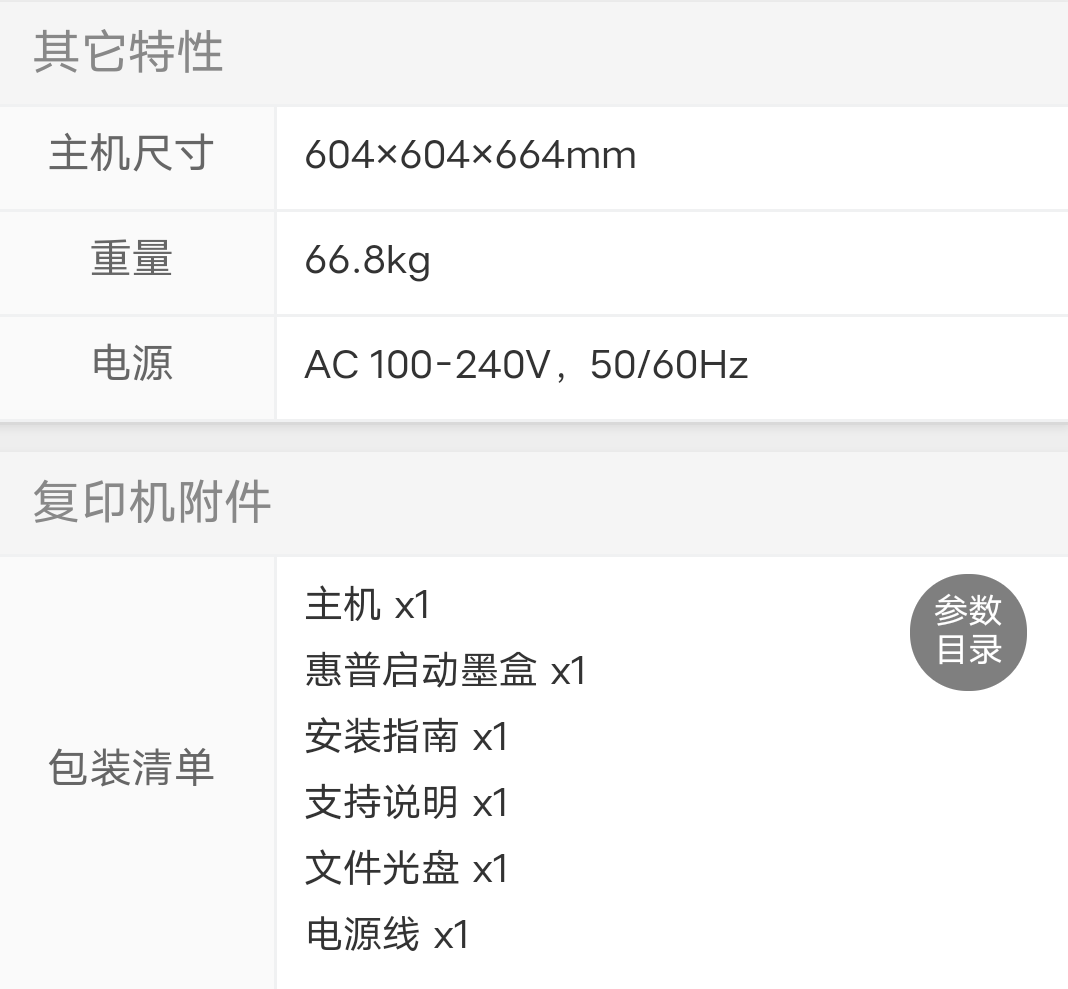This screenshot has height=989, width=1068.
Task: Click the 主机 item in packing list
Action: pyautogui.click(x=343, y=605)
